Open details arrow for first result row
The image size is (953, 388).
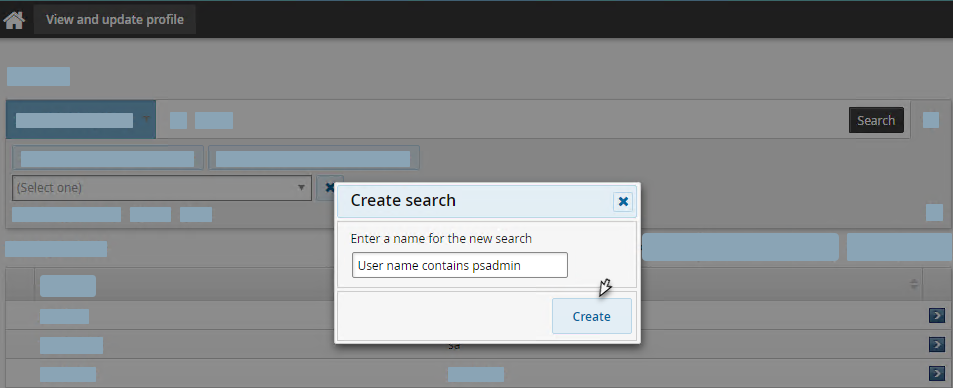tap(937, 316)
